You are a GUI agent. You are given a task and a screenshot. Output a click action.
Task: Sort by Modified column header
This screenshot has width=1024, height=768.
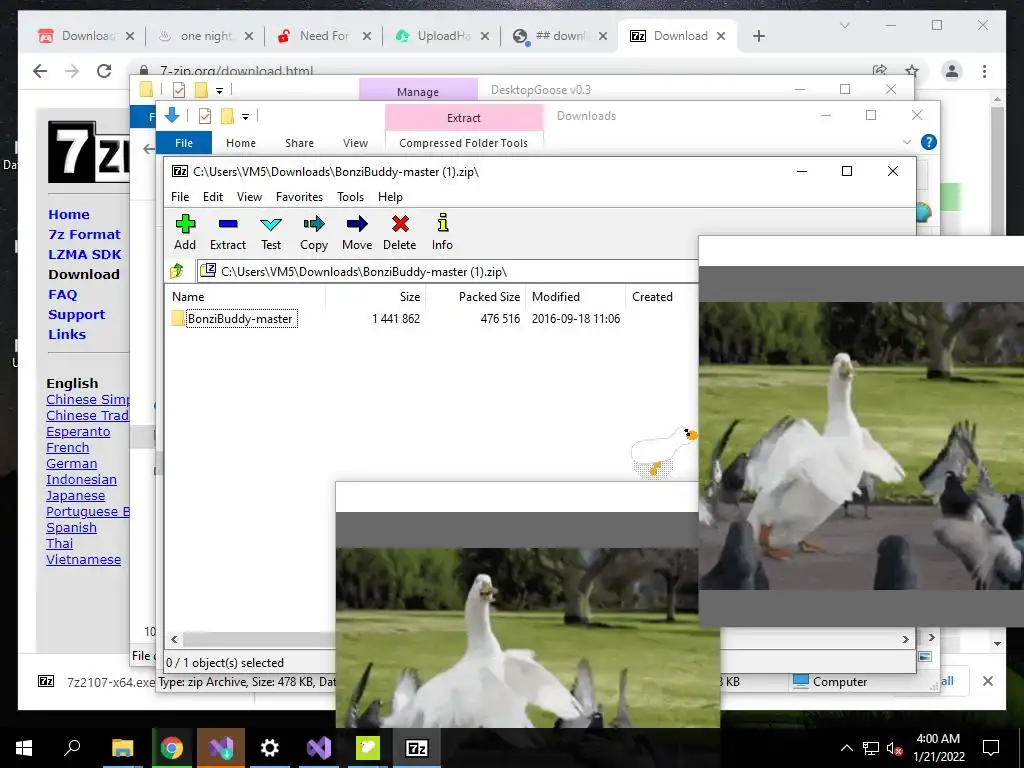[575, 296]
